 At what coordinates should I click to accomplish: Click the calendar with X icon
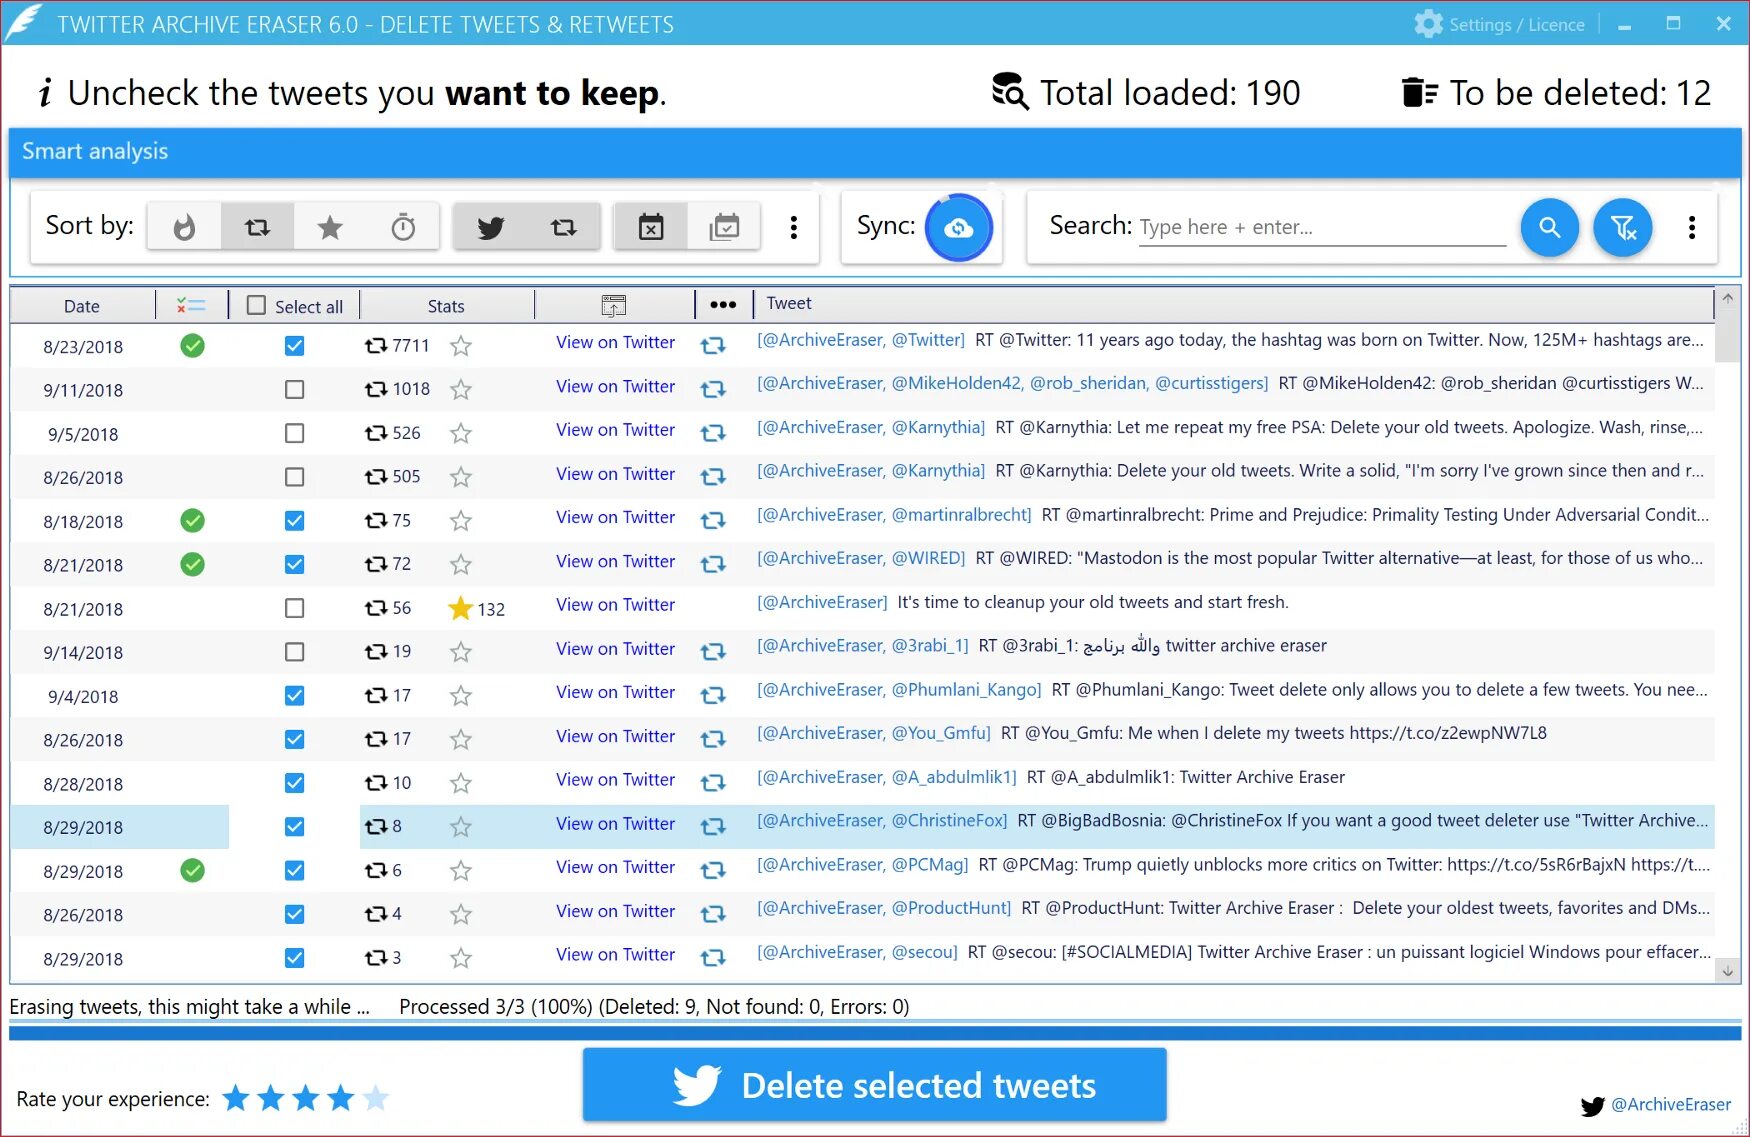(651, 227)
